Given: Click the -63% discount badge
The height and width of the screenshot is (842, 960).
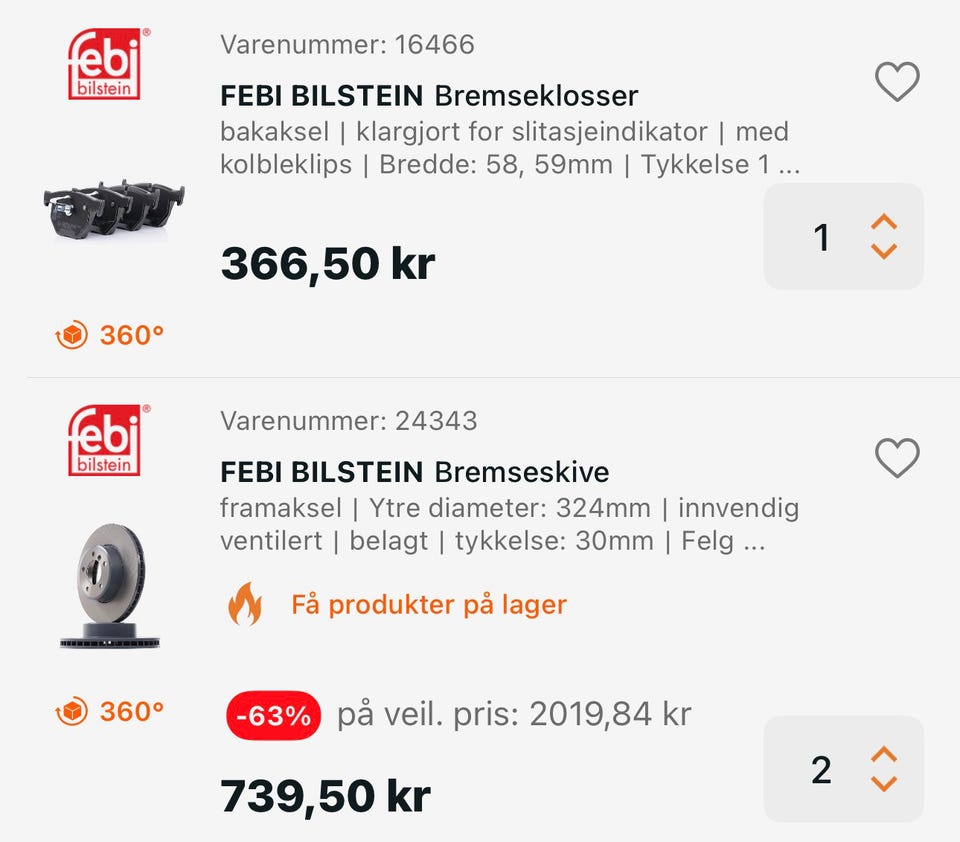Looking at the screenshot, I should point(273,716).
